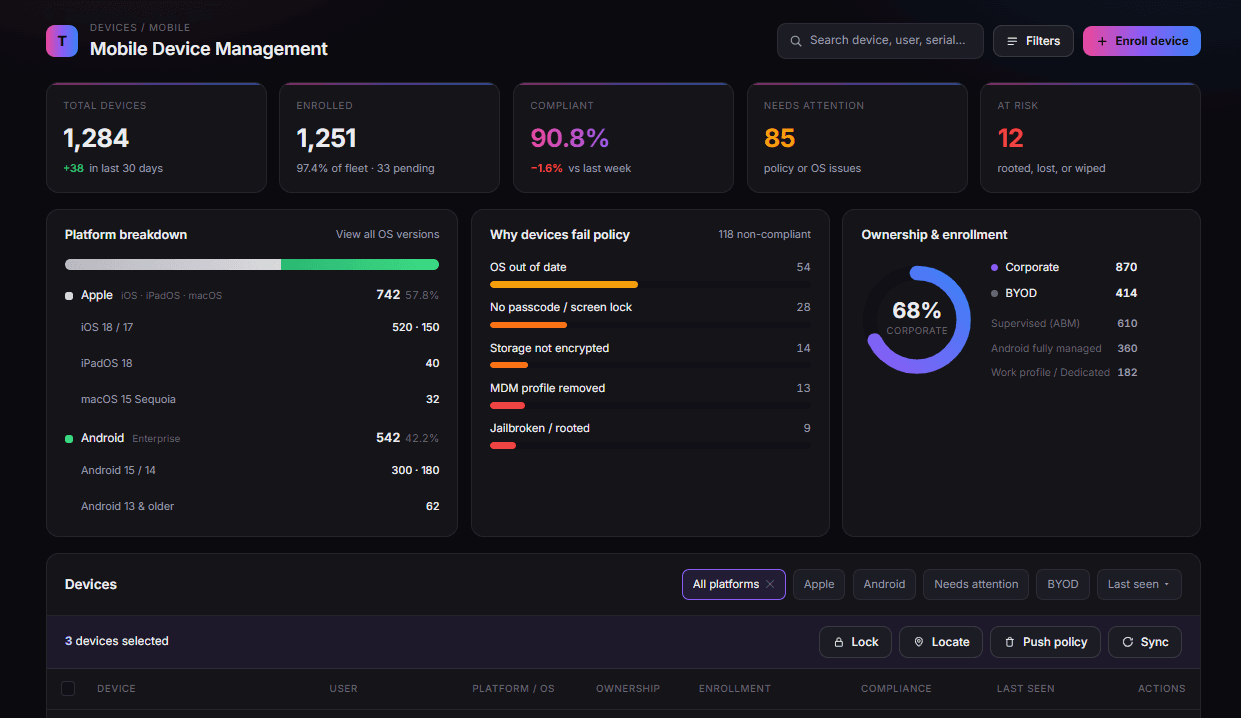Image resolution: width=1241 pixels, height=718 pixels.
Task: Tick the select-all devices checkbox
Action: [68, 688]
